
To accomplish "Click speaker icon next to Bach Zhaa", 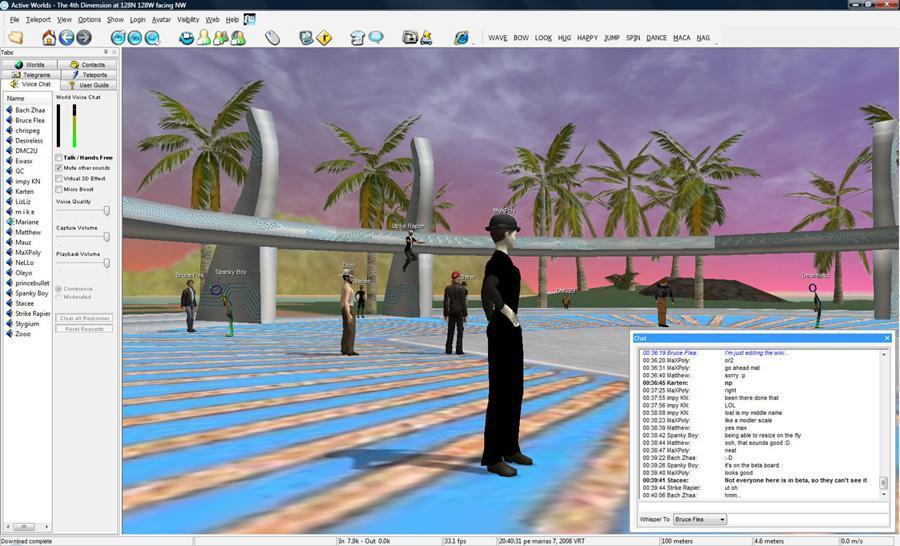I will click(x=9, y=110).
